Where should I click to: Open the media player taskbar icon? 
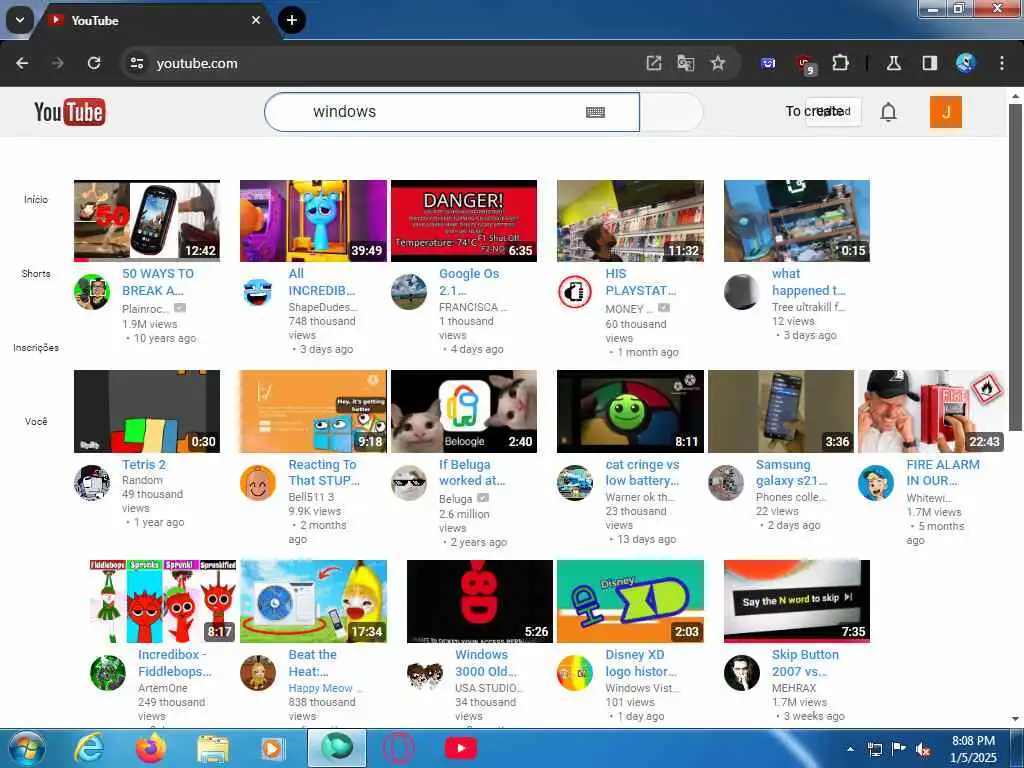[x=272, y=748]
